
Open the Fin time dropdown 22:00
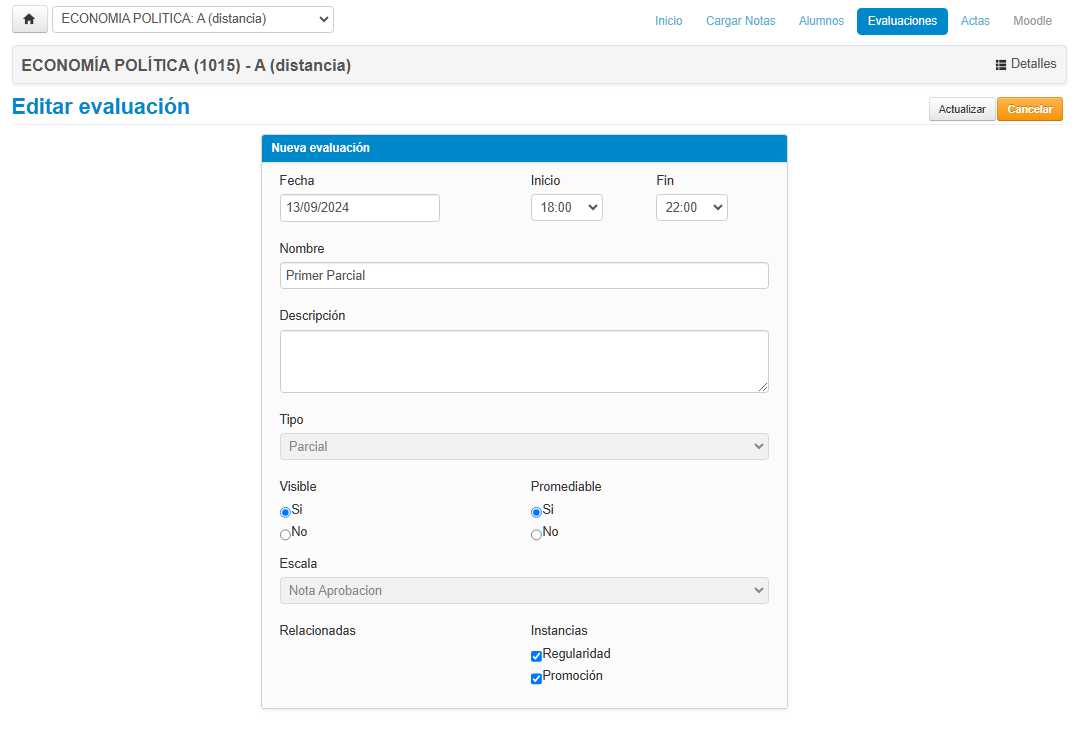691,208
